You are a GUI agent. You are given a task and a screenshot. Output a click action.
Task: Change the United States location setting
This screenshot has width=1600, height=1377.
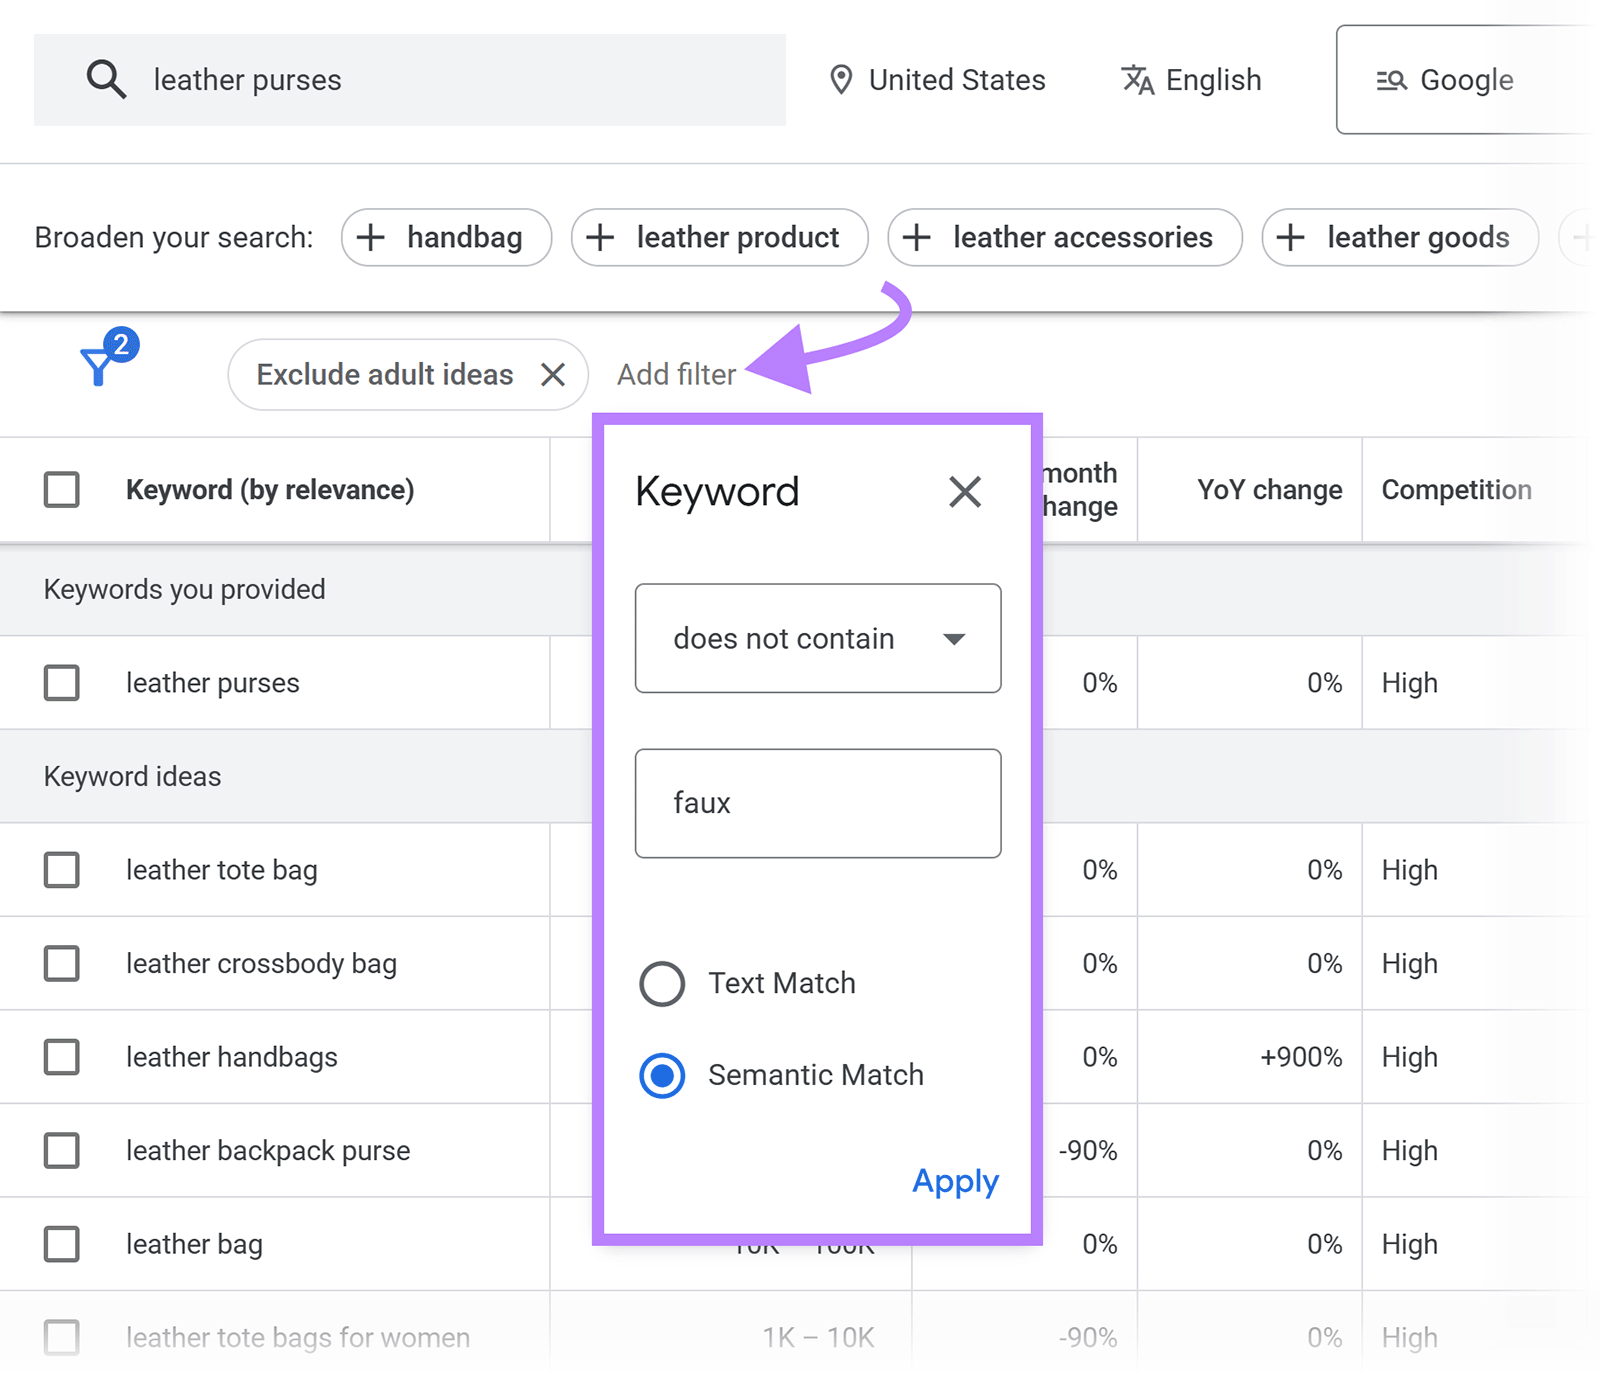(x=956, y=79)
